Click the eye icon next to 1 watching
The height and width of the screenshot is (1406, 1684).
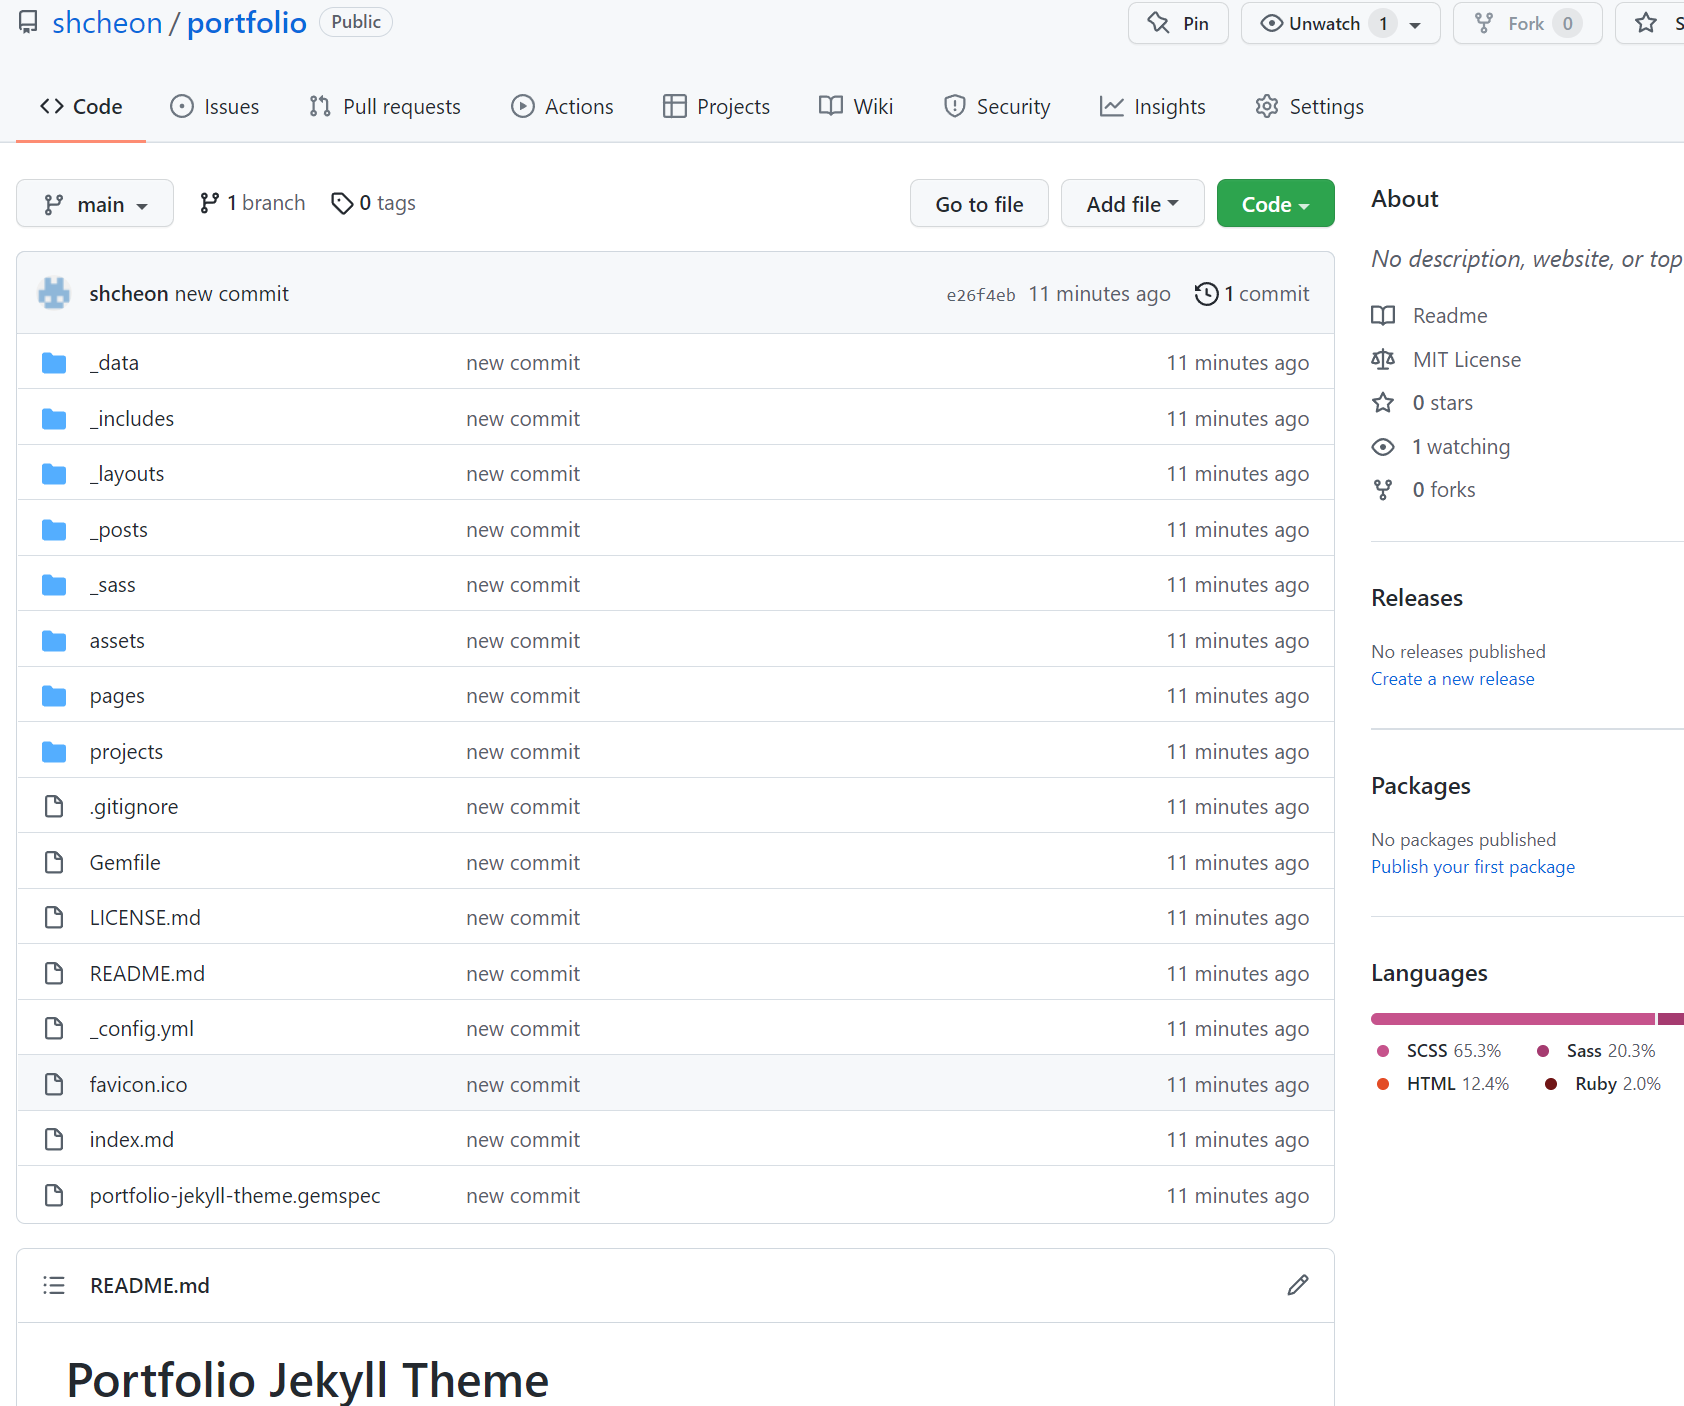pos(1383,447)
